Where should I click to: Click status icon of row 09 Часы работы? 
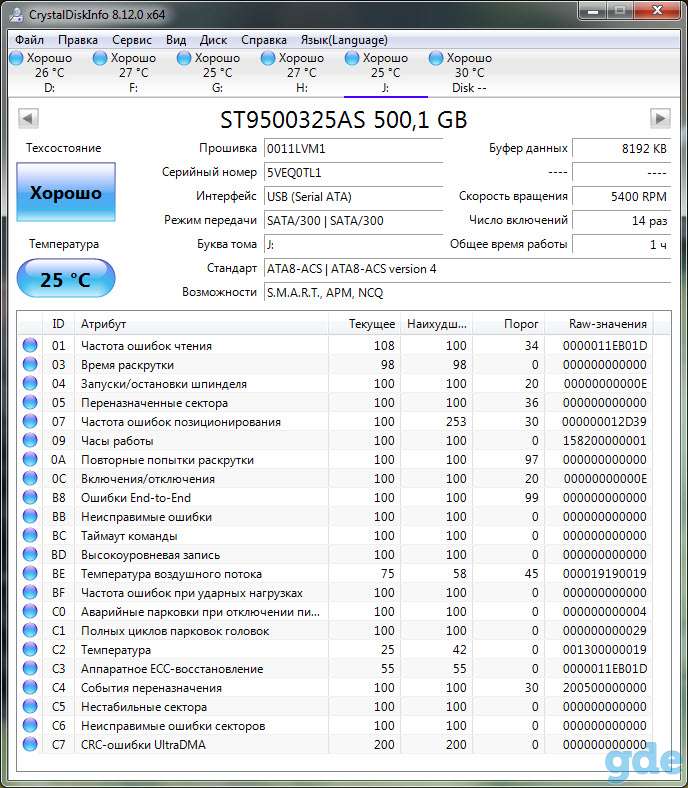pyautogui.click(x=30, y=440)
